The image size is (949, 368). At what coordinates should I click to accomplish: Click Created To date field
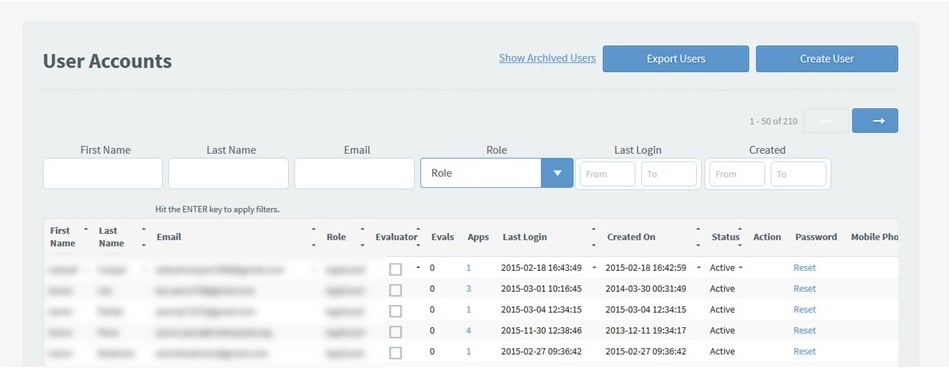[x=798, y=174]
